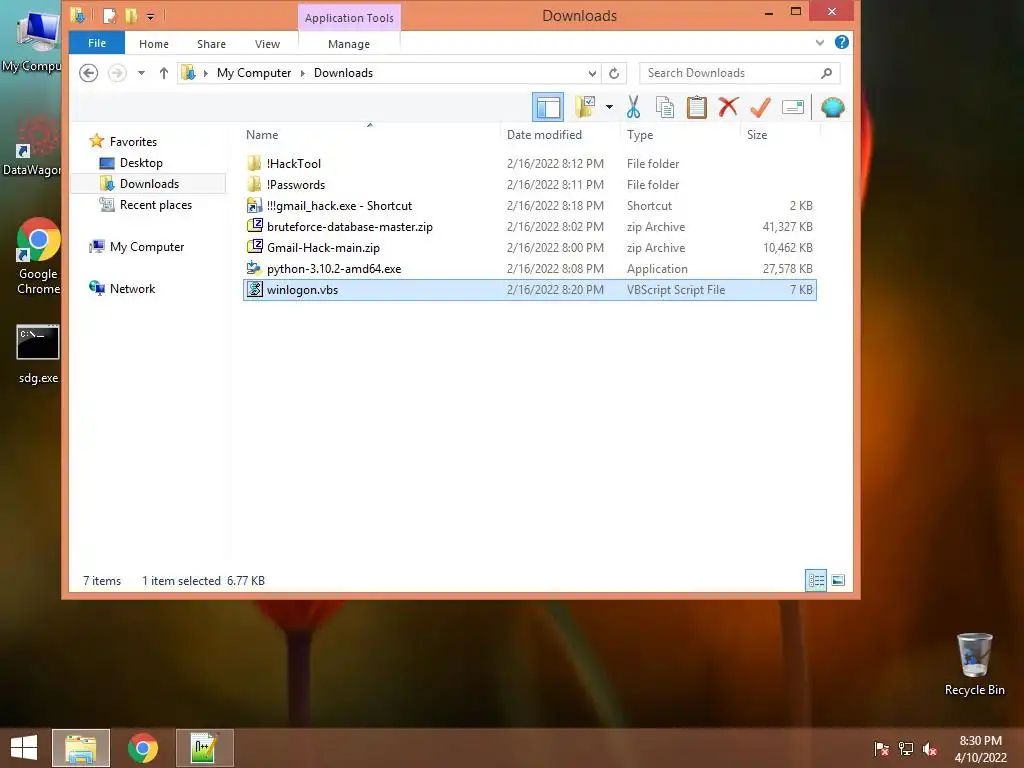The height and width of the screenshot is (768, 1024).
Task: Select Recent places in navigation pane
Action: click(x=155, y=204)
